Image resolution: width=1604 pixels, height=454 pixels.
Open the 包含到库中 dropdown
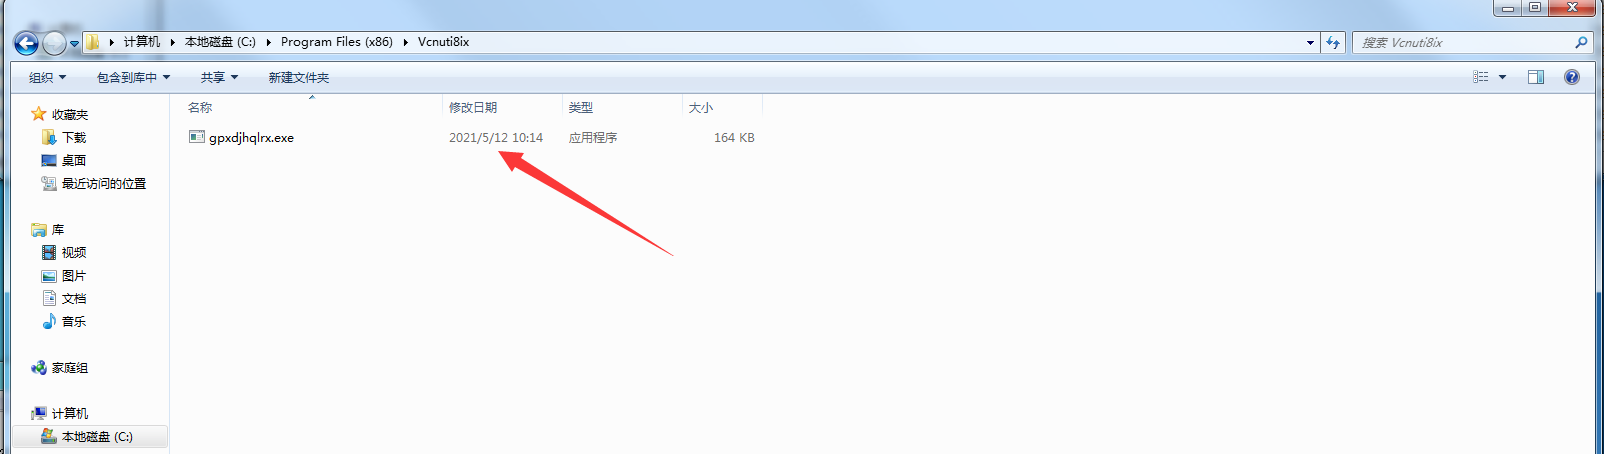(x=133, y=77)
